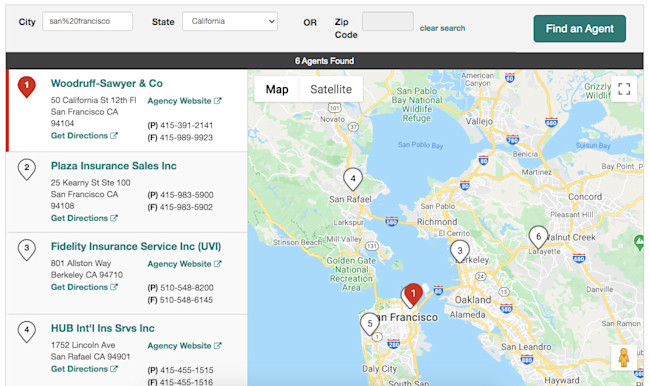Click the Concord label on the map
The width and height of the screenshot is (650, 386).
[585, 197]
